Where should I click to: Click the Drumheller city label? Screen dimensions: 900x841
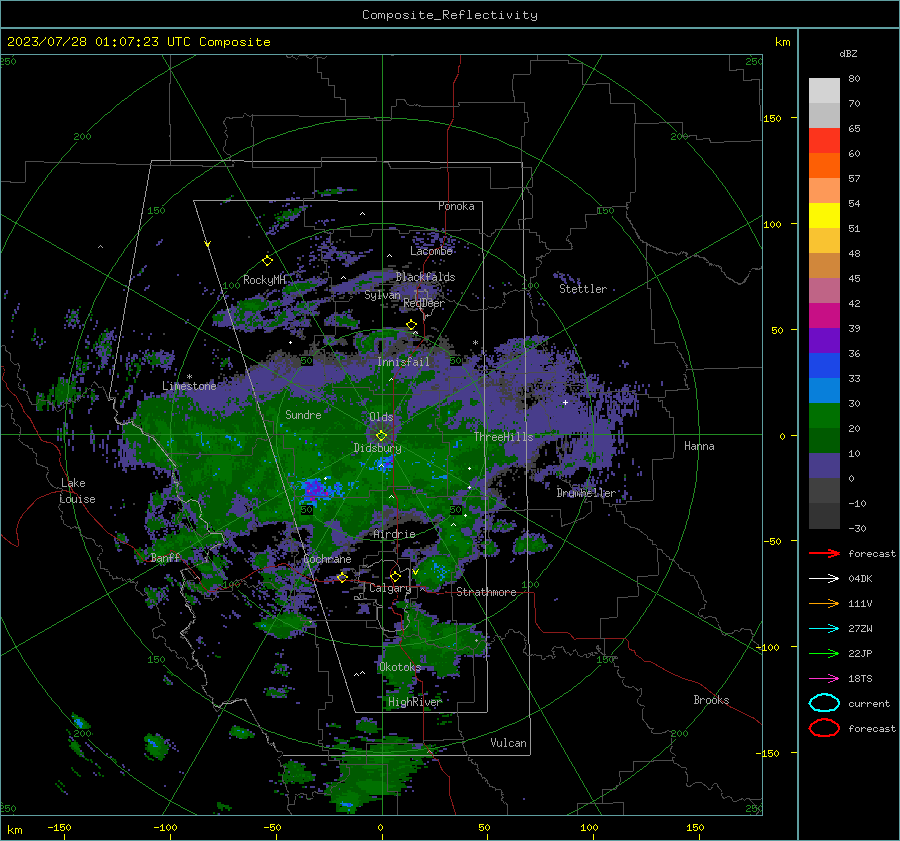click(x=586, y=493)
